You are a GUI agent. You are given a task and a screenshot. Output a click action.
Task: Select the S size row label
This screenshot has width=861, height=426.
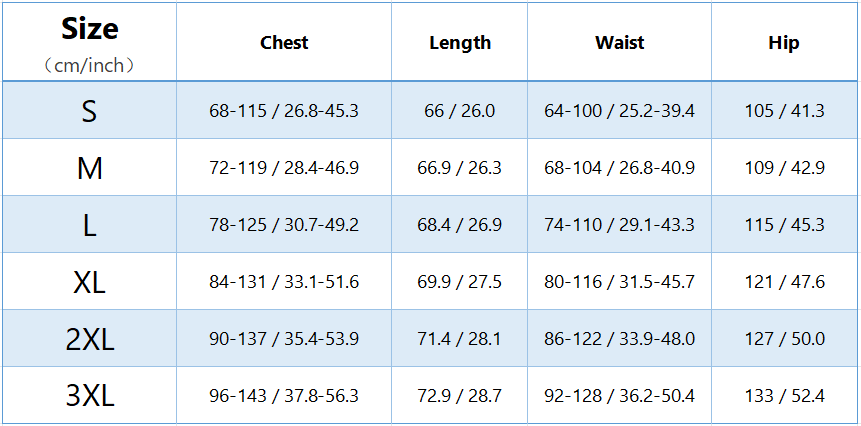click(90, 111)
